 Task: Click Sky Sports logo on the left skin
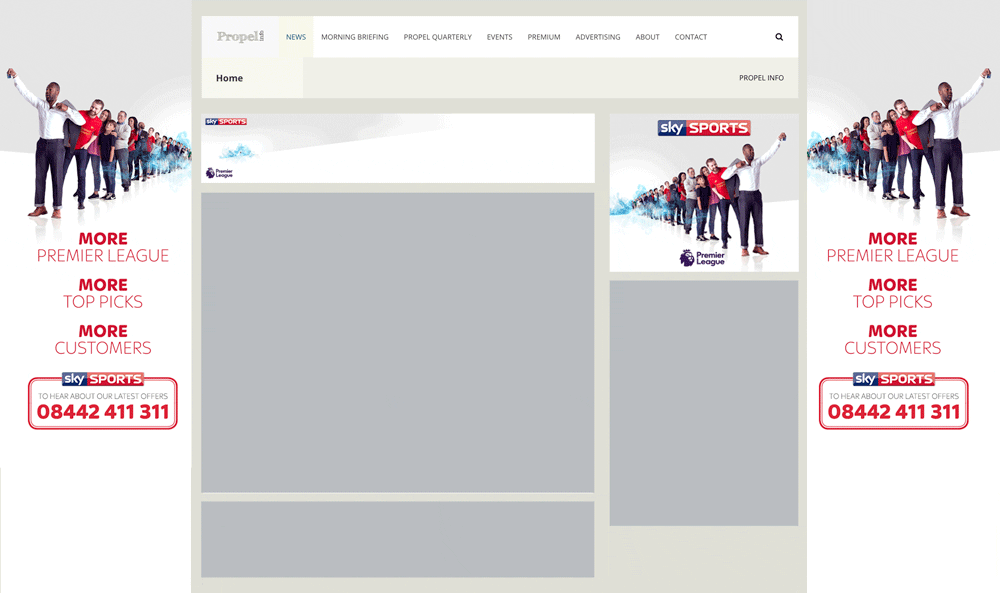pyautogui.click(x=103, y=379)
